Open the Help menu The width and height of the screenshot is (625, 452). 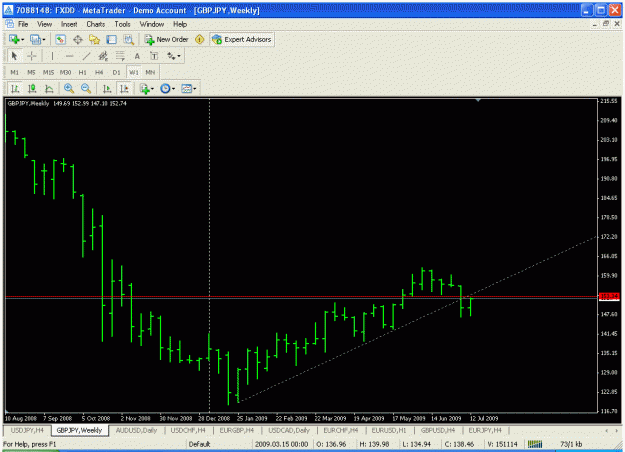point(180,24)
